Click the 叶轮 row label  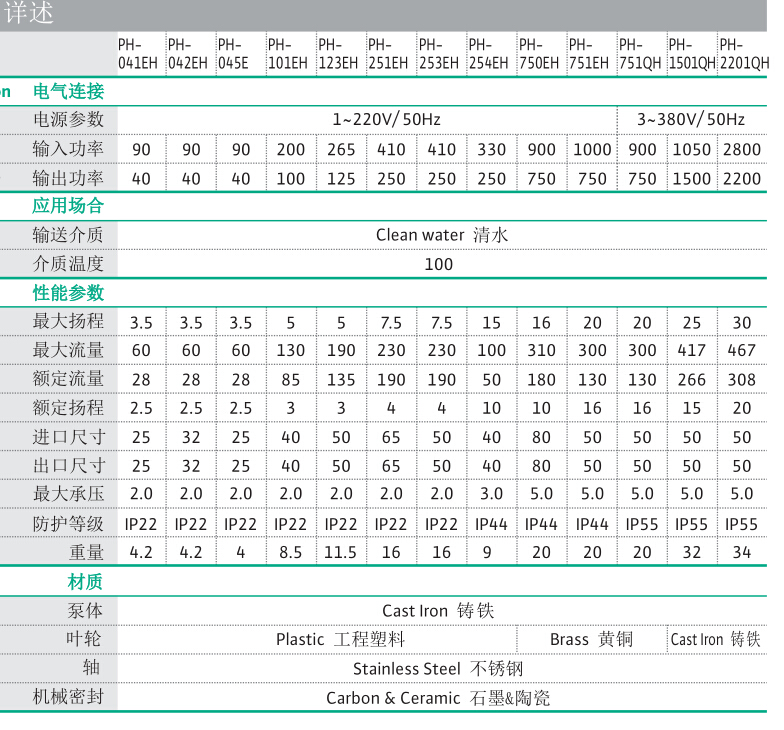[84, 639]
